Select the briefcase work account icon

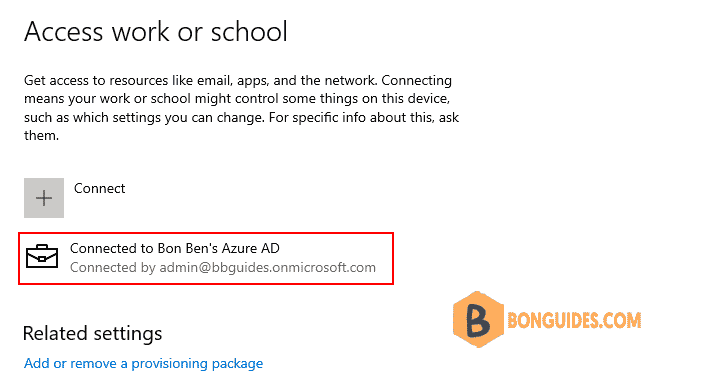pos(42,256)
